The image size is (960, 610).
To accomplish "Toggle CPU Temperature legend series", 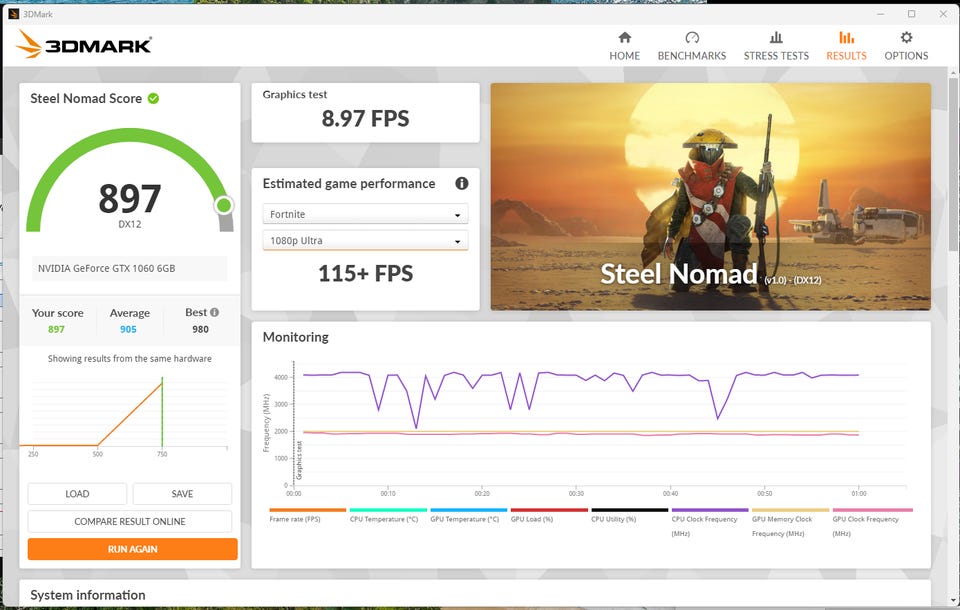I will point(388,514).
